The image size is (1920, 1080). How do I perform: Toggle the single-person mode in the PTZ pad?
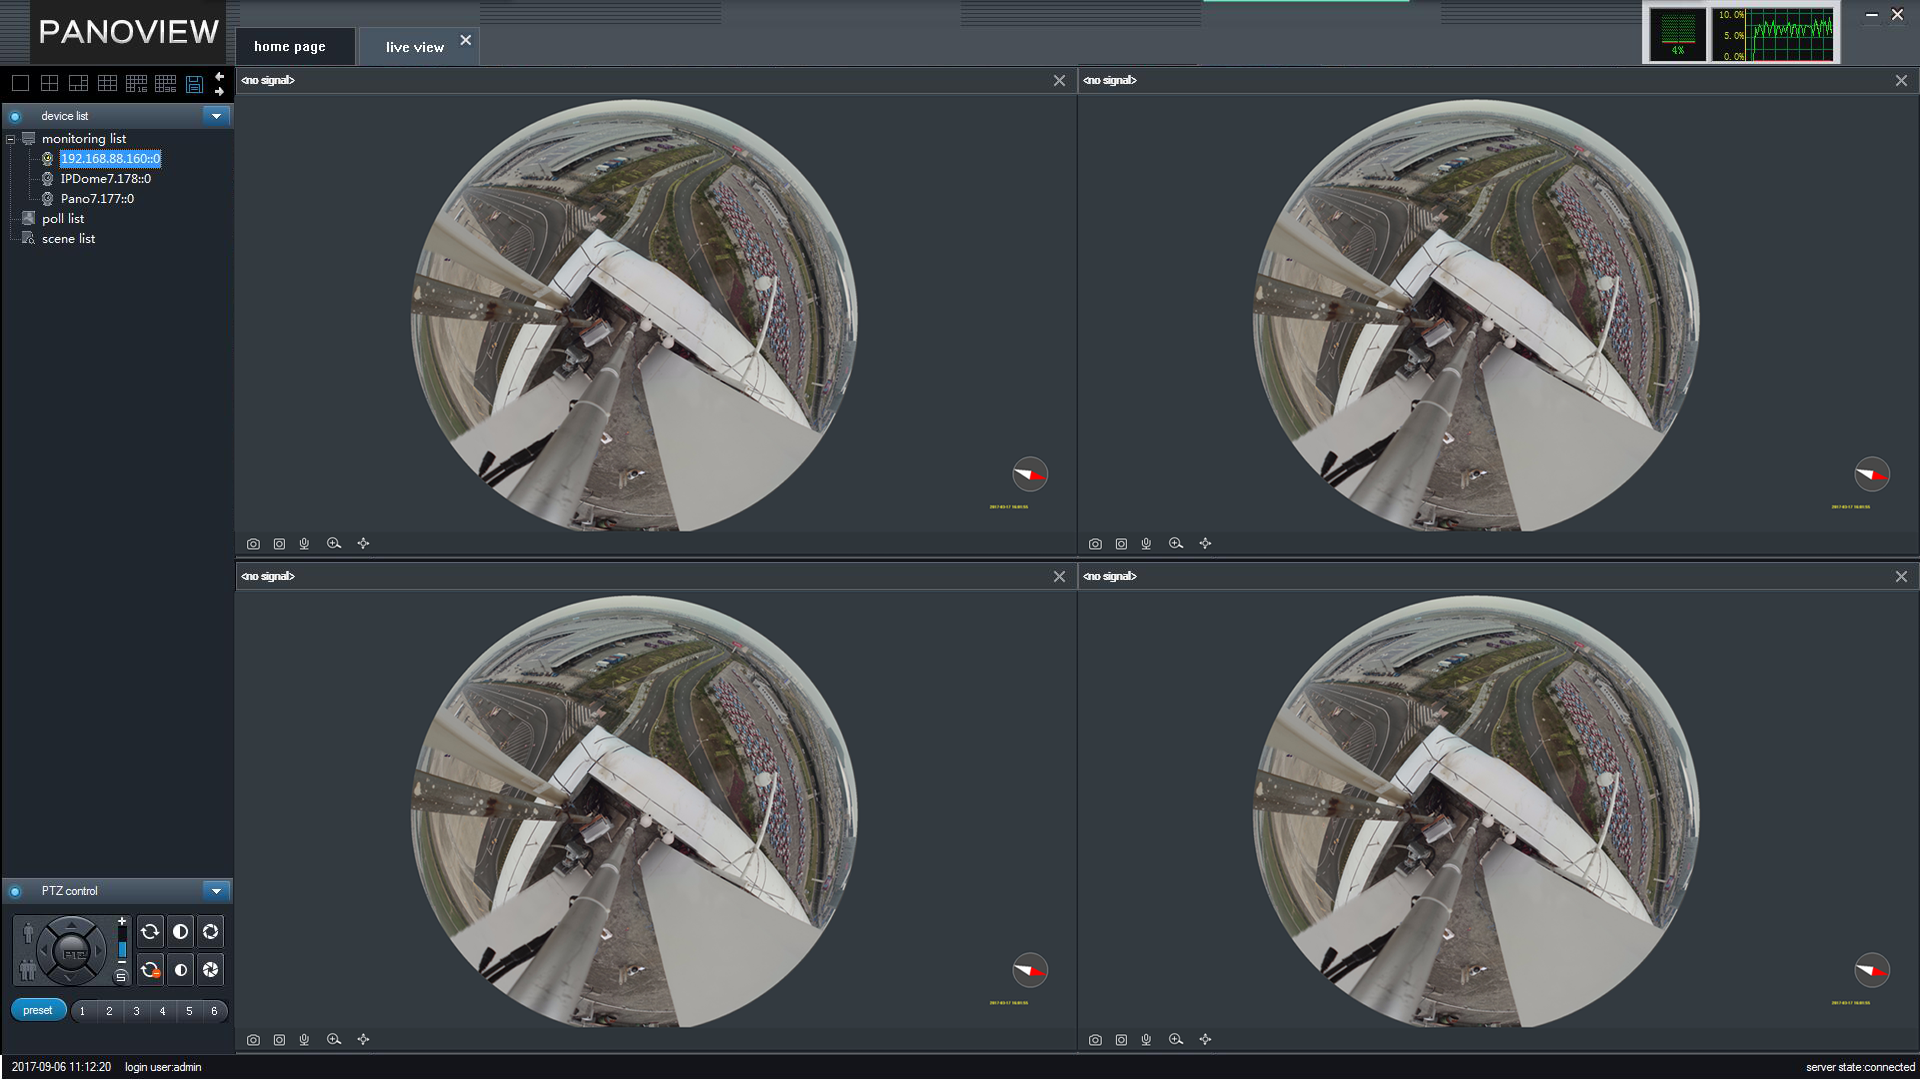28,934
